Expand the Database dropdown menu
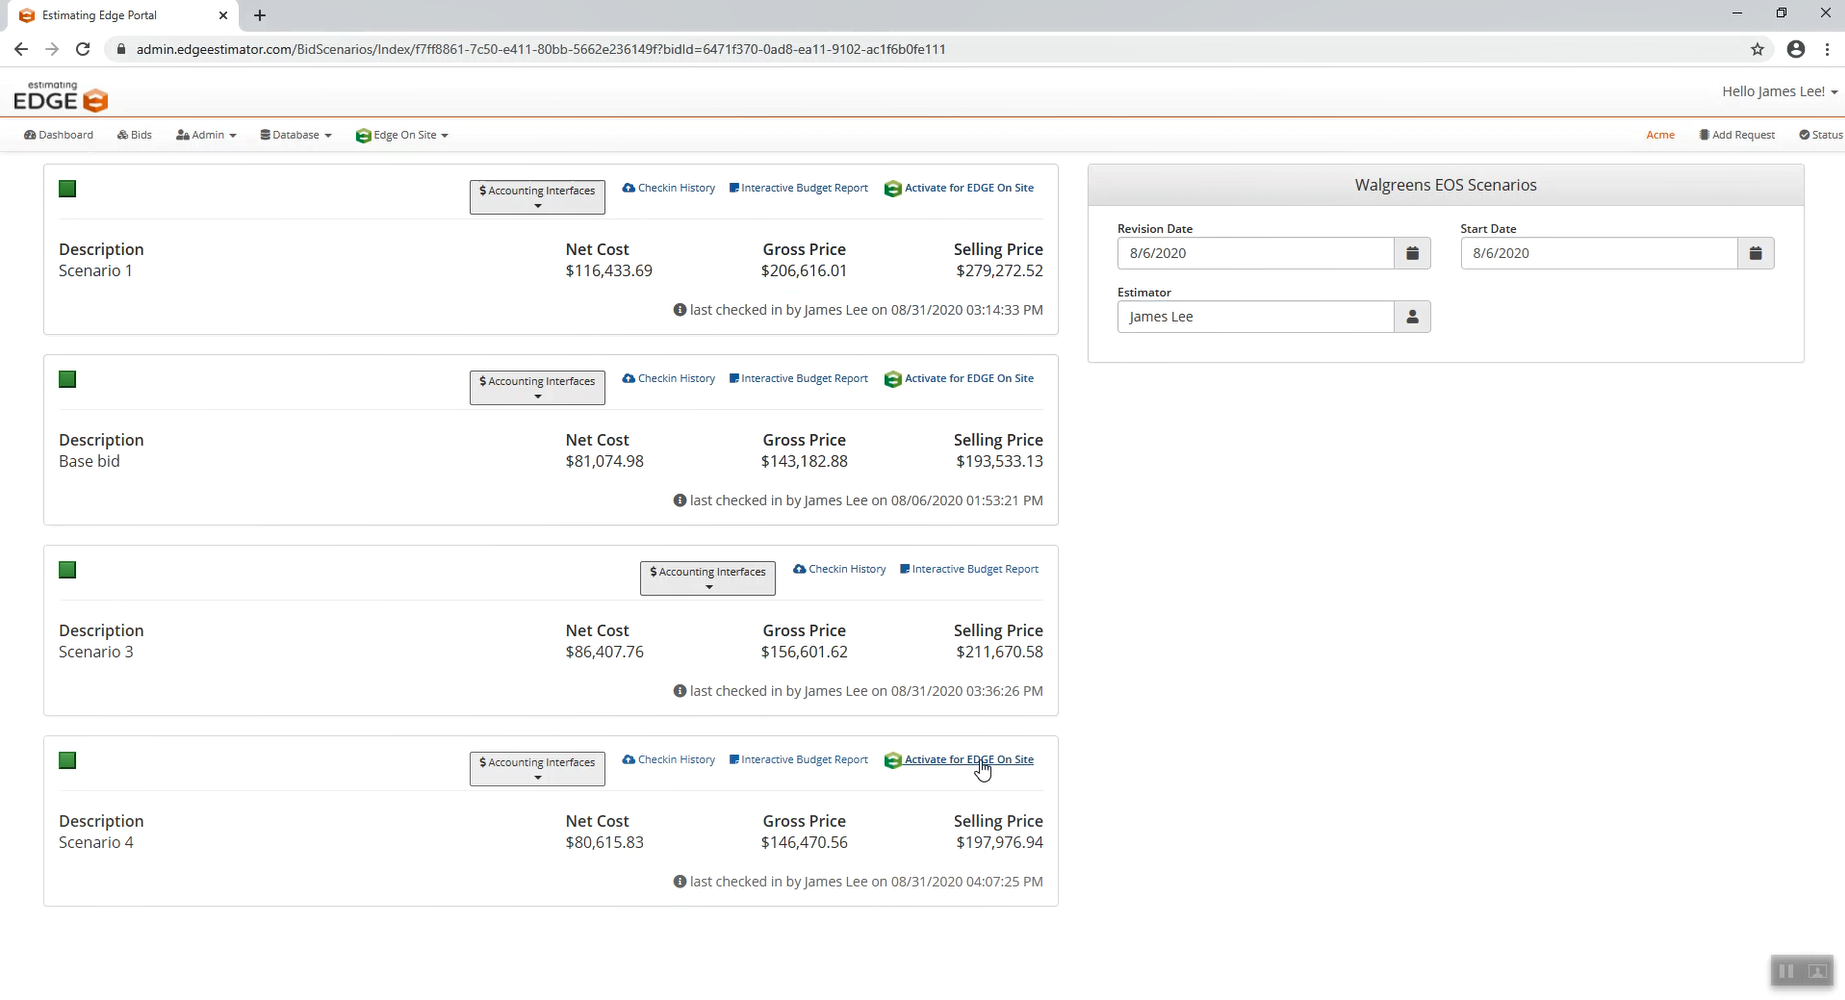This screenshot has width=1845, height=1000. point(296,135)
